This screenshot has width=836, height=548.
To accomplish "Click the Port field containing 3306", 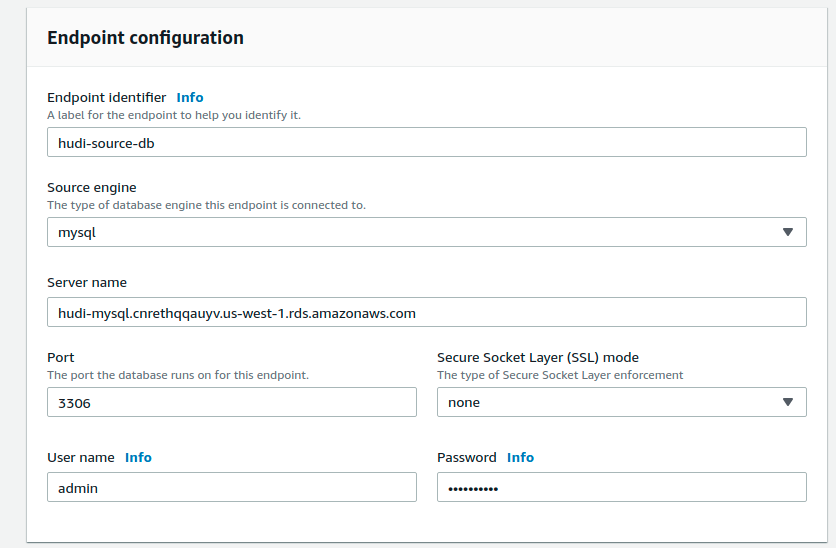I will (231, 402).
